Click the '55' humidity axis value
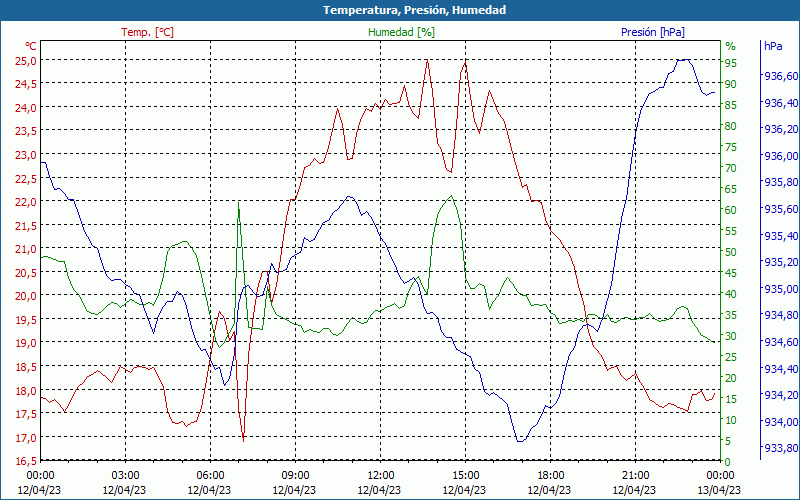Viewport: 800px width, 500px height. (x=731, y=231)
